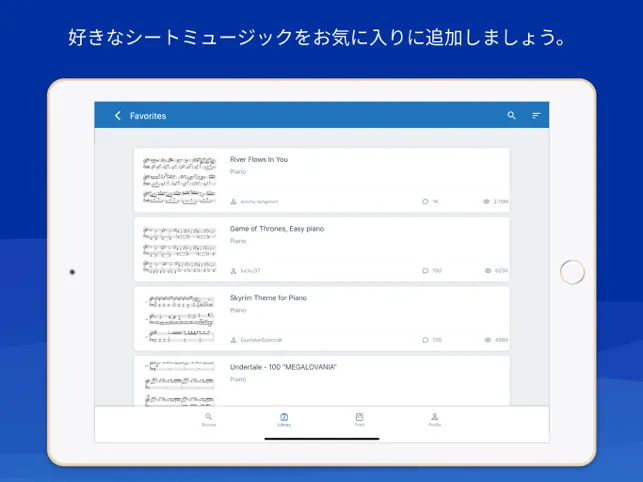The height and width of the screenshot is (482, 643).
Task: Switch to the Profile tab
Action: [434, 420]
